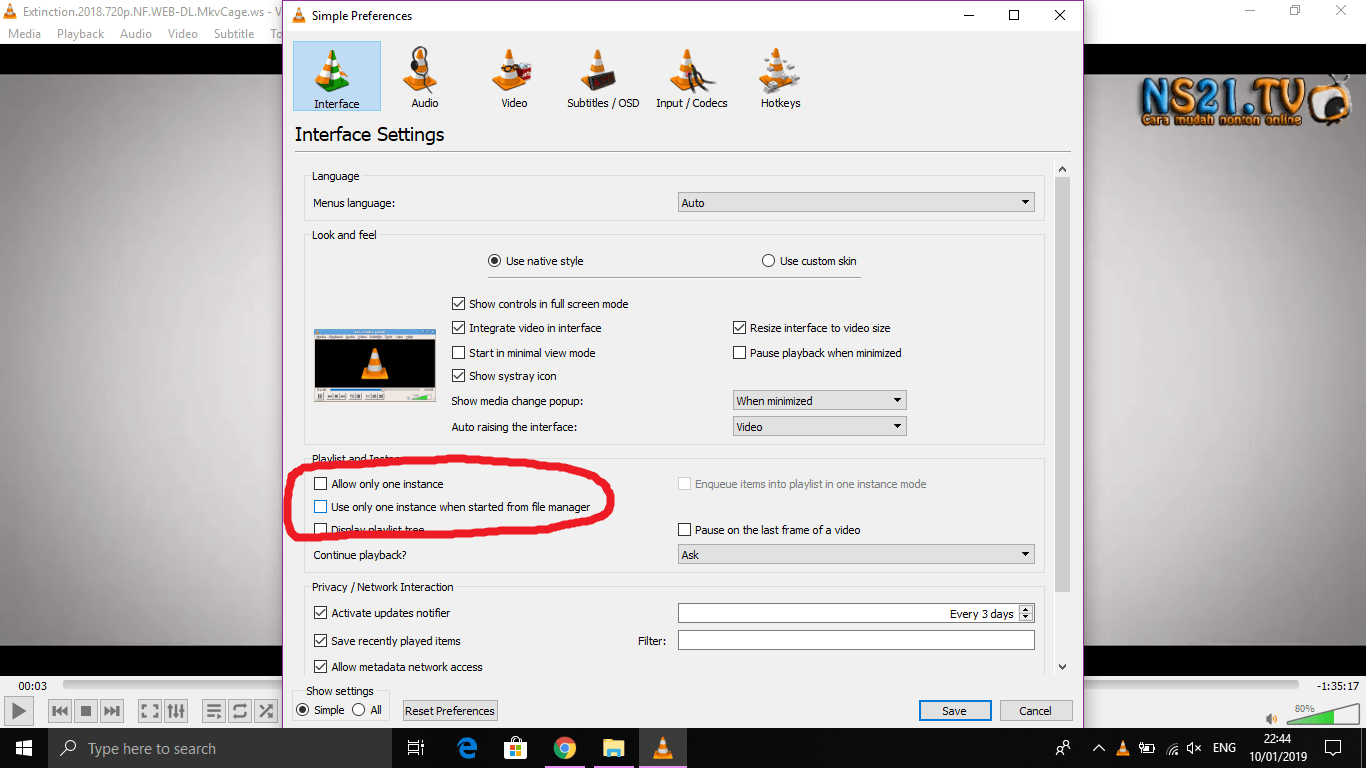Screen dimensions: 1366x768
Task: Click the Play button in VLC player
Action: [x=19, y=711]
